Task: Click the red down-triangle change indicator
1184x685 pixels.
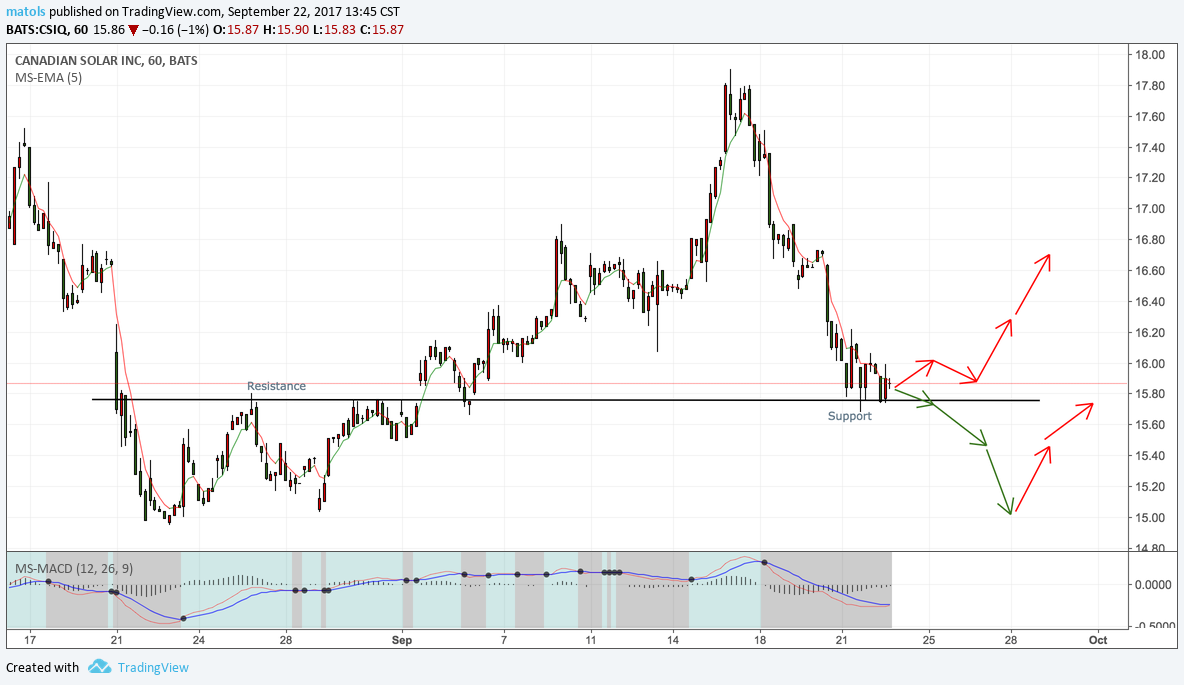Action: click(133, 30)
